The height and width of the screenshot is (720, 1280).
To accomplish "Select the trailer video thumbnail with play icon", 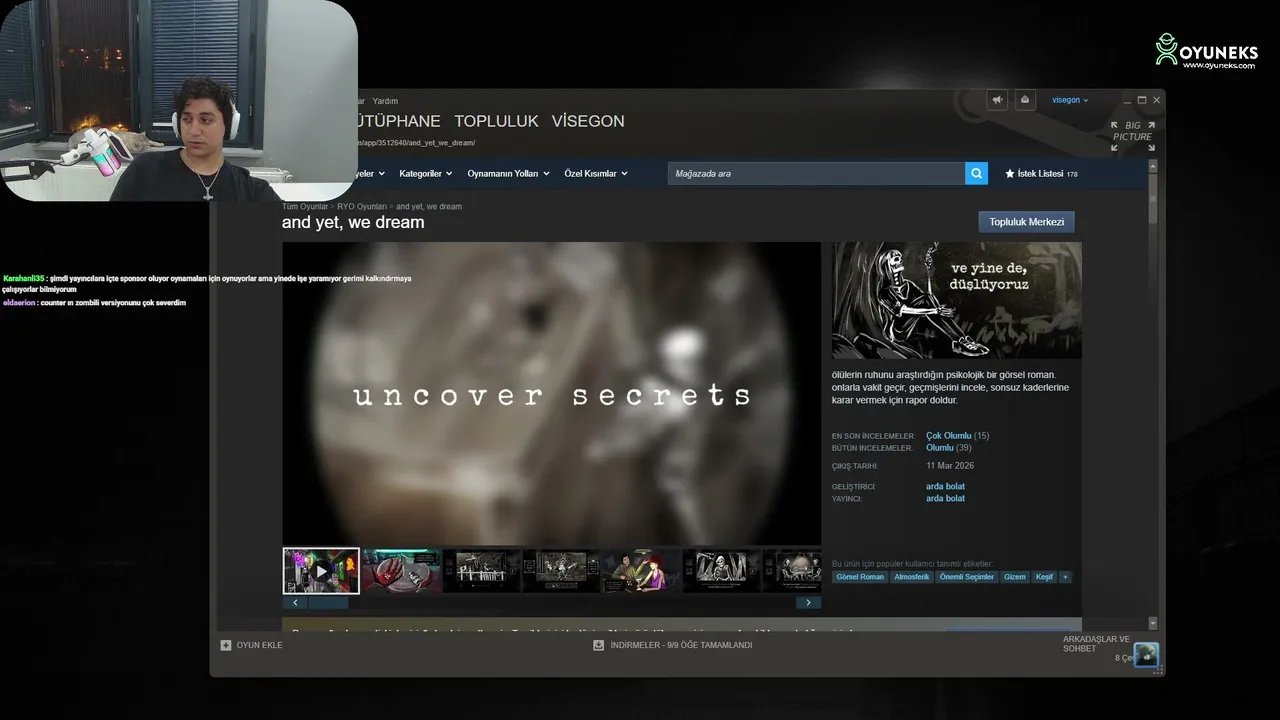I will point(321,571).
